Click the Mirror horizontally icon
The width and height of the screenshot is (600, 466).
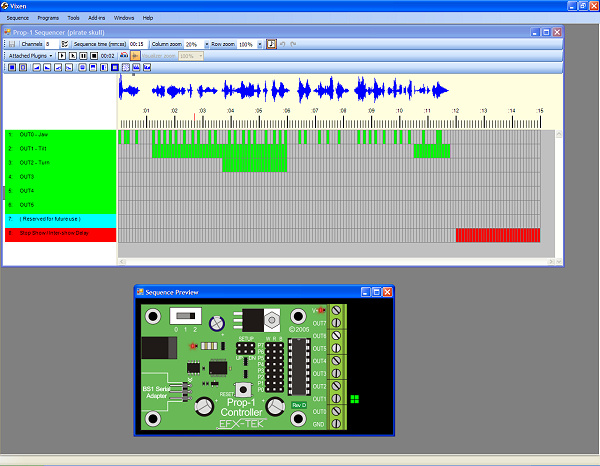(104, 68)
